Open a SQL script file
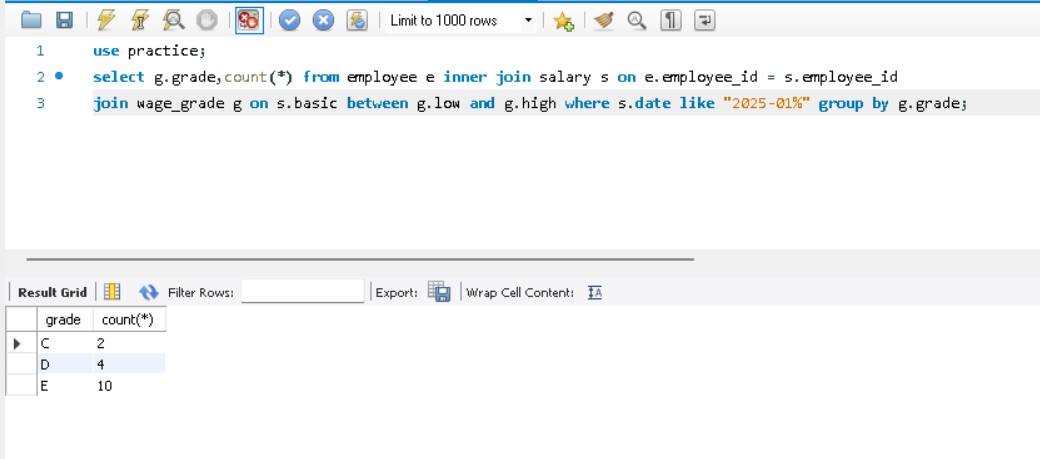 tap(31, 21)
